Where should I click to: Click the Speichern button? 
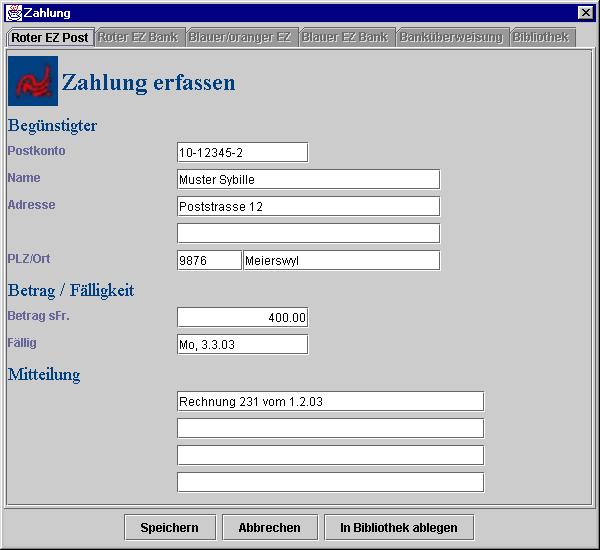(x=170, y=527)
